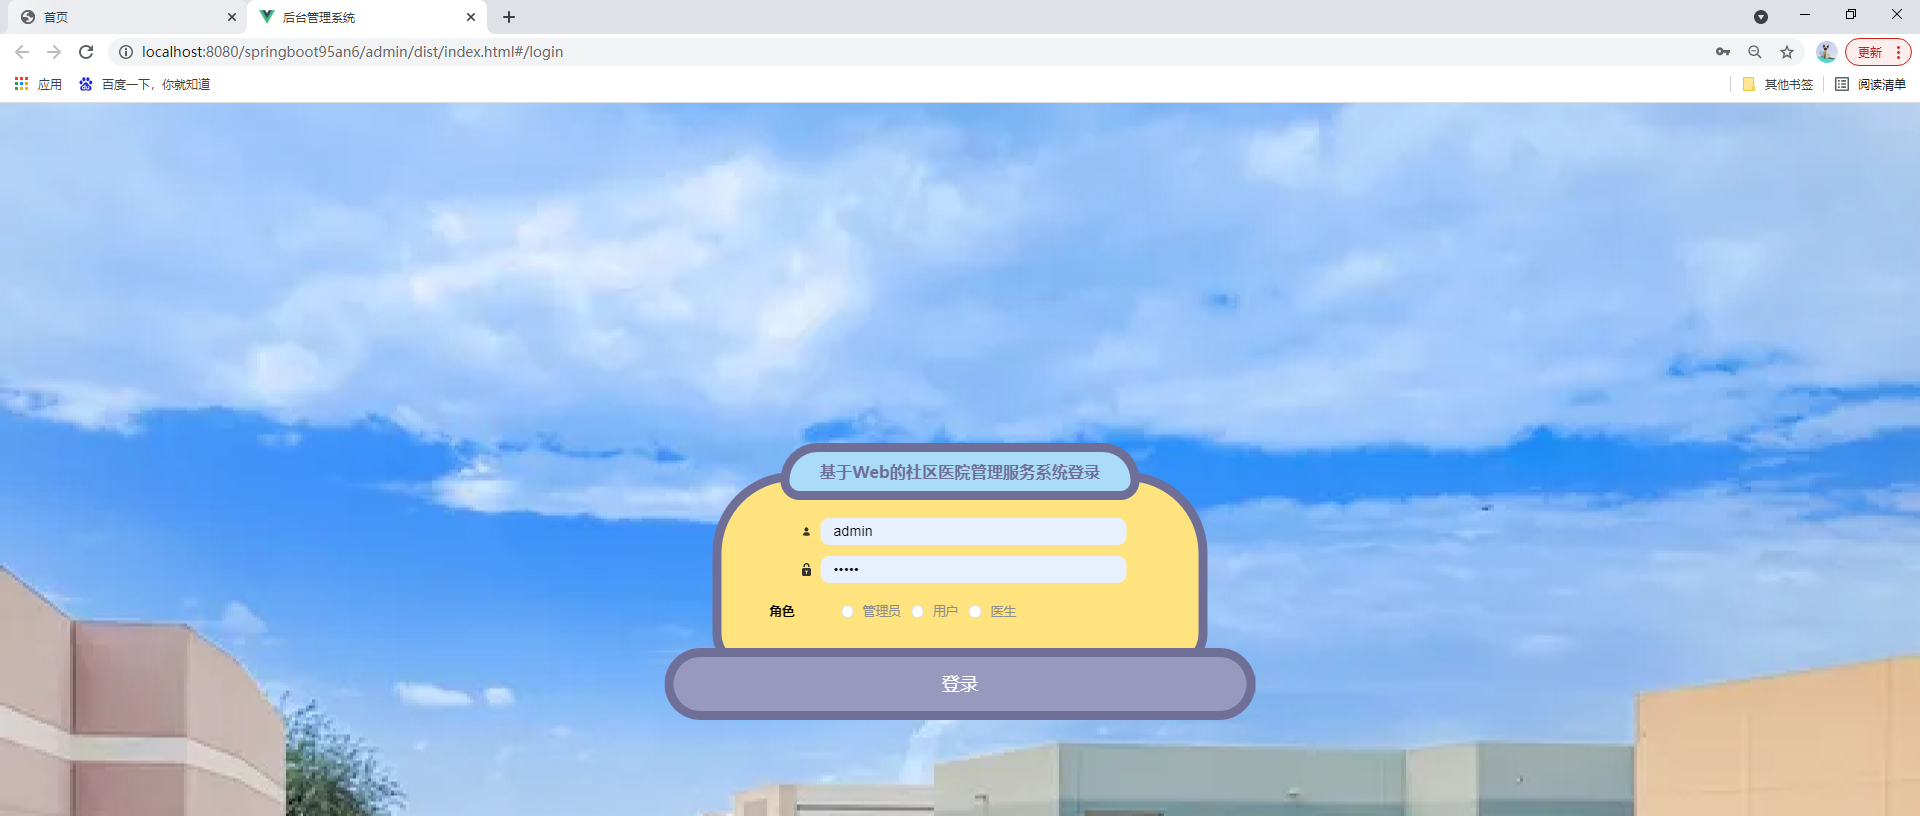Open the user profile avatar
This screenshot has height=816, width=1920.
click(1826, 52)
